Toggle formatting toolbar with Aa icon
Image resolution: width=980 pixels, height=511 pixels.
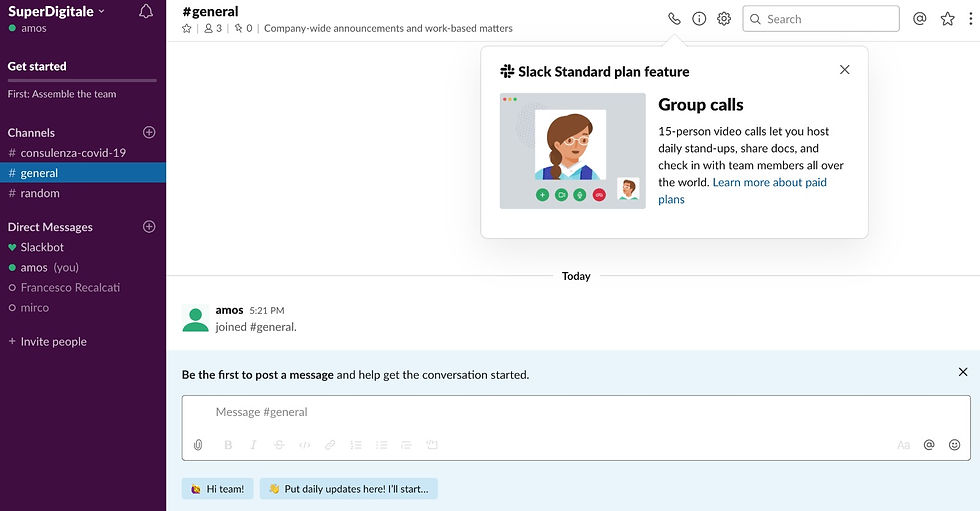click(904, 445)
